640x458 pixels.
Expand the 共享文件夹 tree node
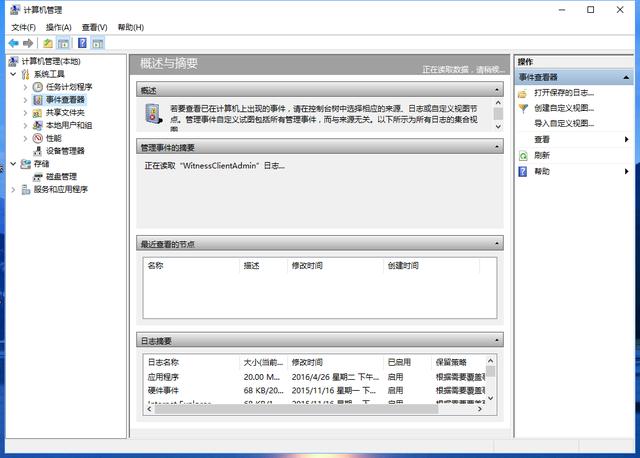pos(25,113)
